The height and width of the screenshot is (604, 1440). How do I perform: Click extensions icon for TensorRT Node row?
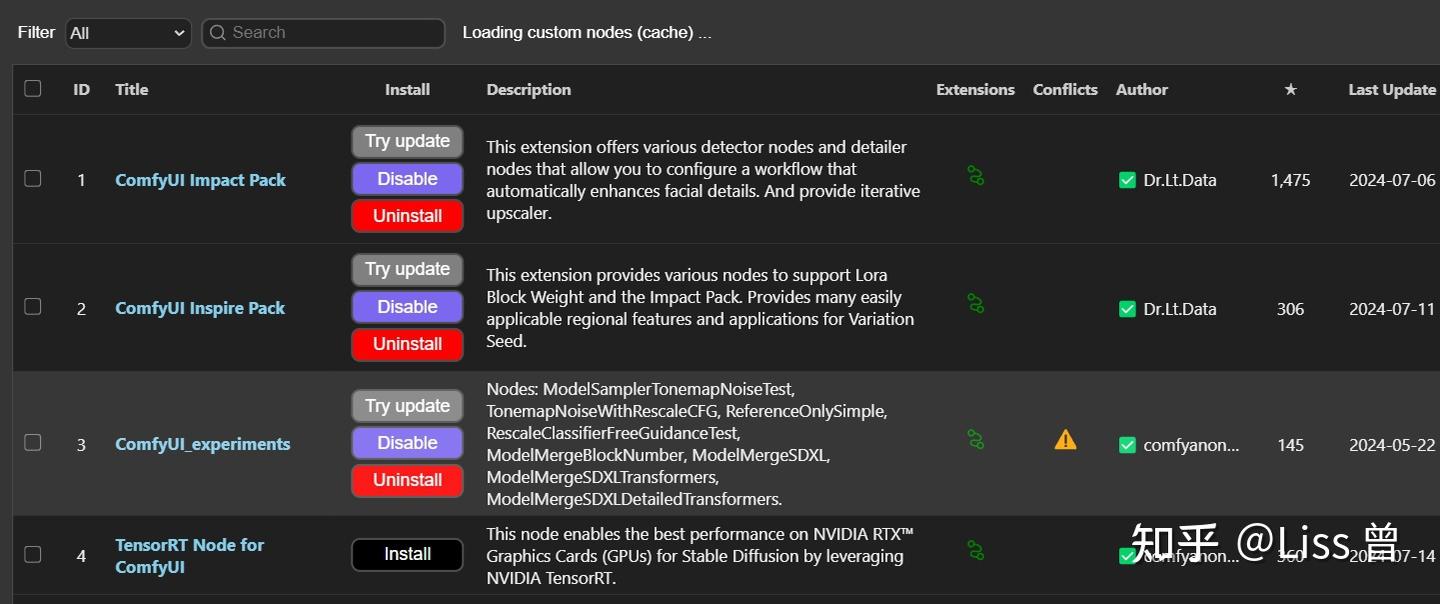click(975, 550)
